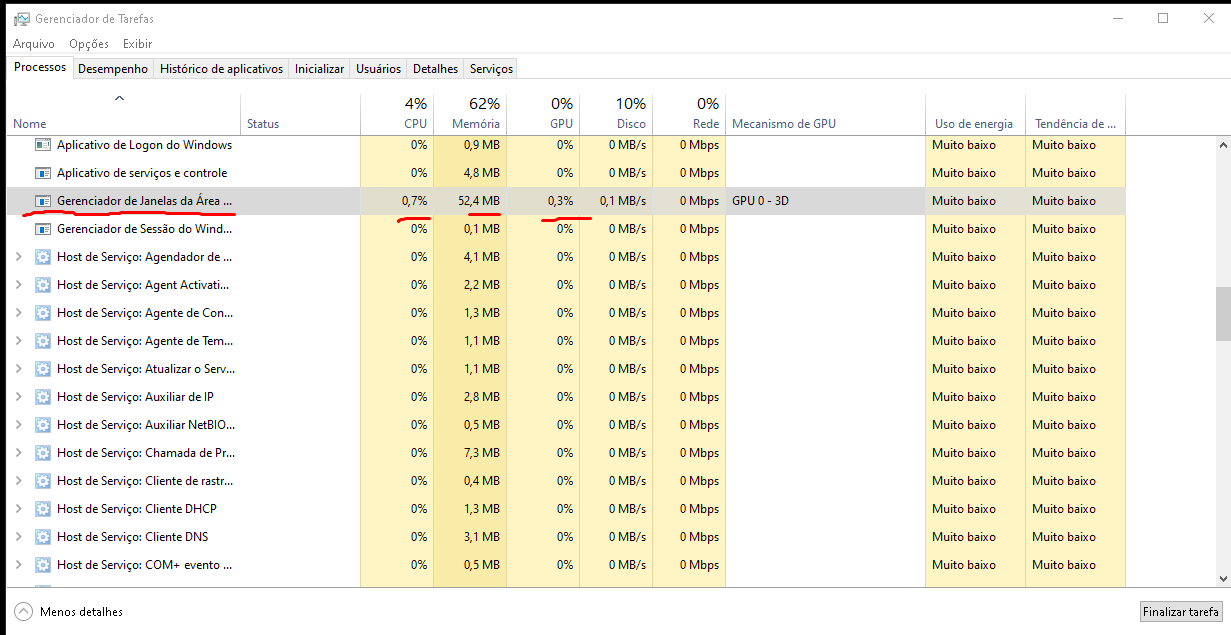Screen dimensions: 1231x635
Task: Switch to the Detalhes tab
Action: 436,69
